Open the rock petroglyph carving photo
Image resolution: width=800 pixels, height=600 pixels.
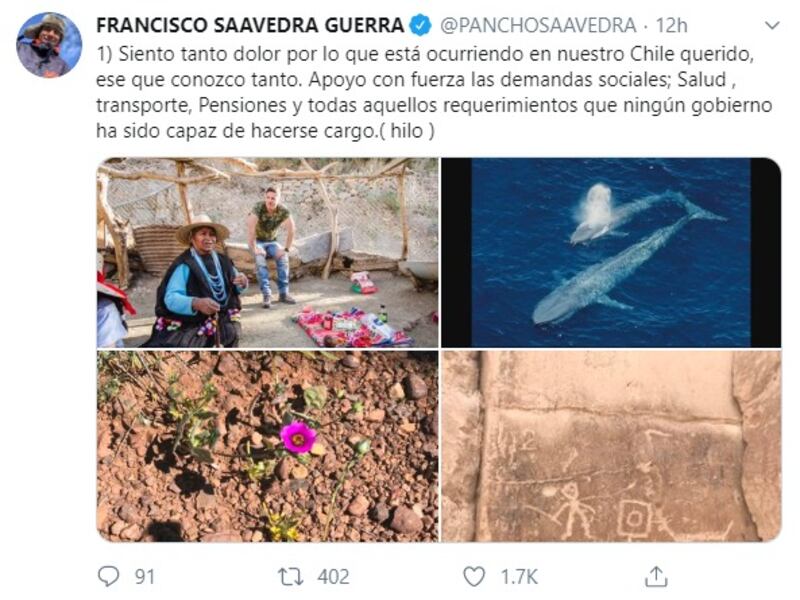coord(611,446)
